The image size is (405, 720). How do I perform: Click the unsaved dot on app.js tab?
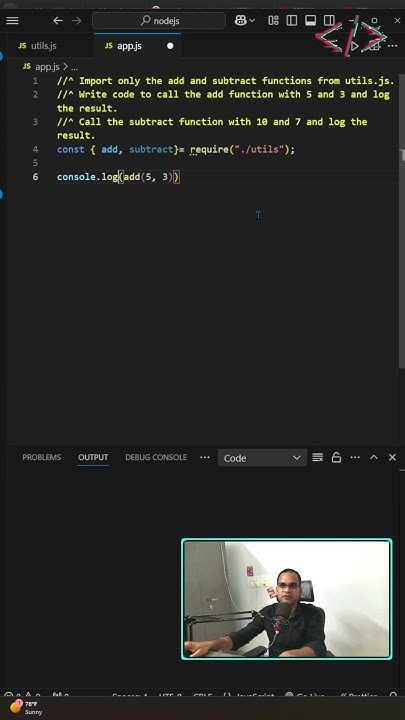click(170, 46)
